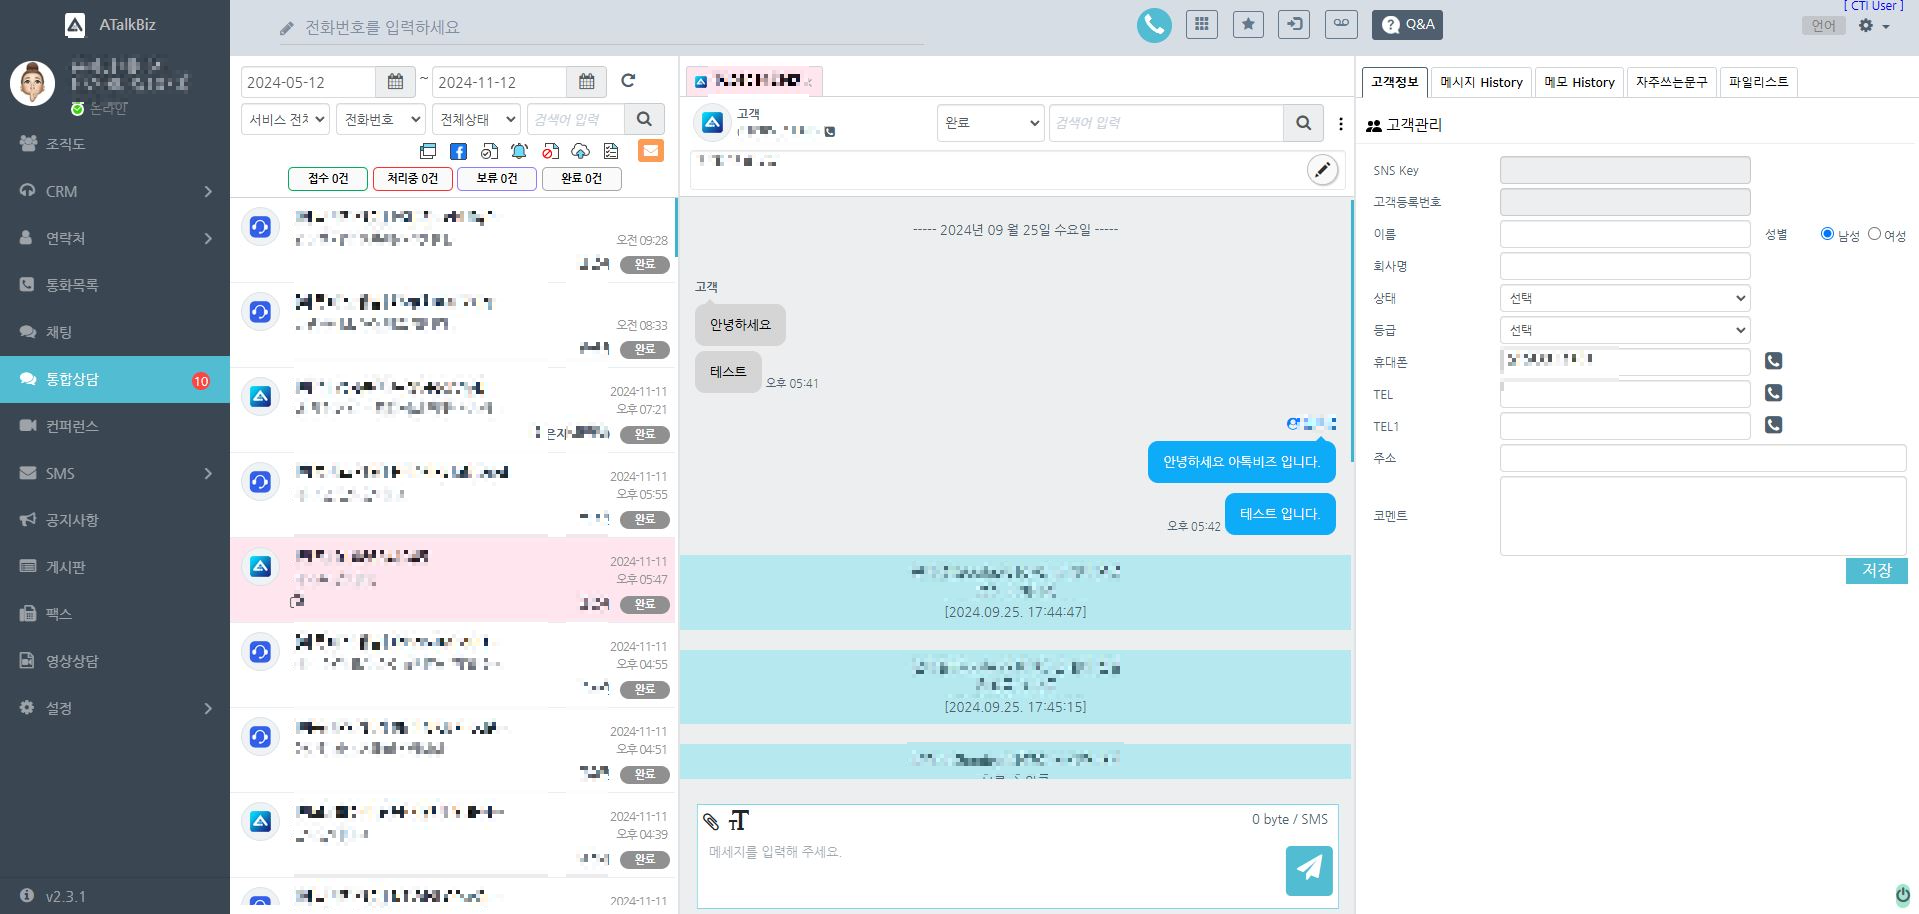Click the 저장 save button
The image size is (1919, 914).
1876,570
